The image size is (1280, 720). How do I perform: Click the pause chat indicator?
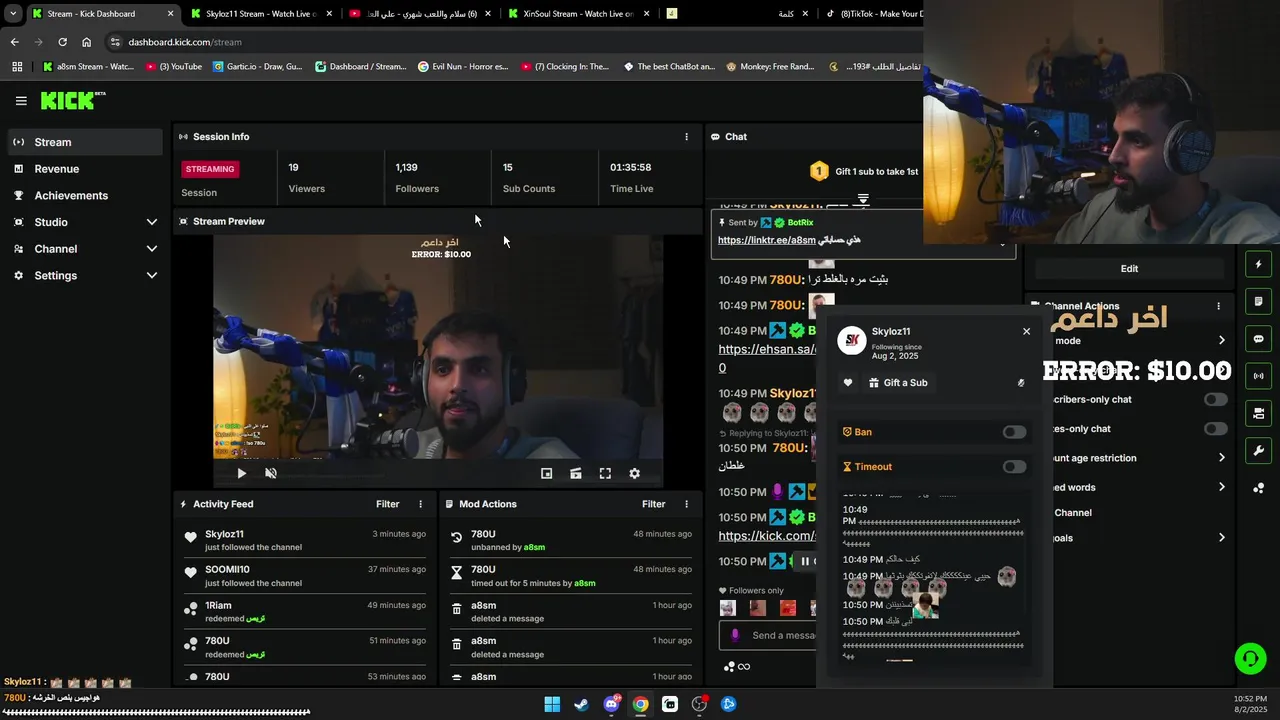point(805,562)
